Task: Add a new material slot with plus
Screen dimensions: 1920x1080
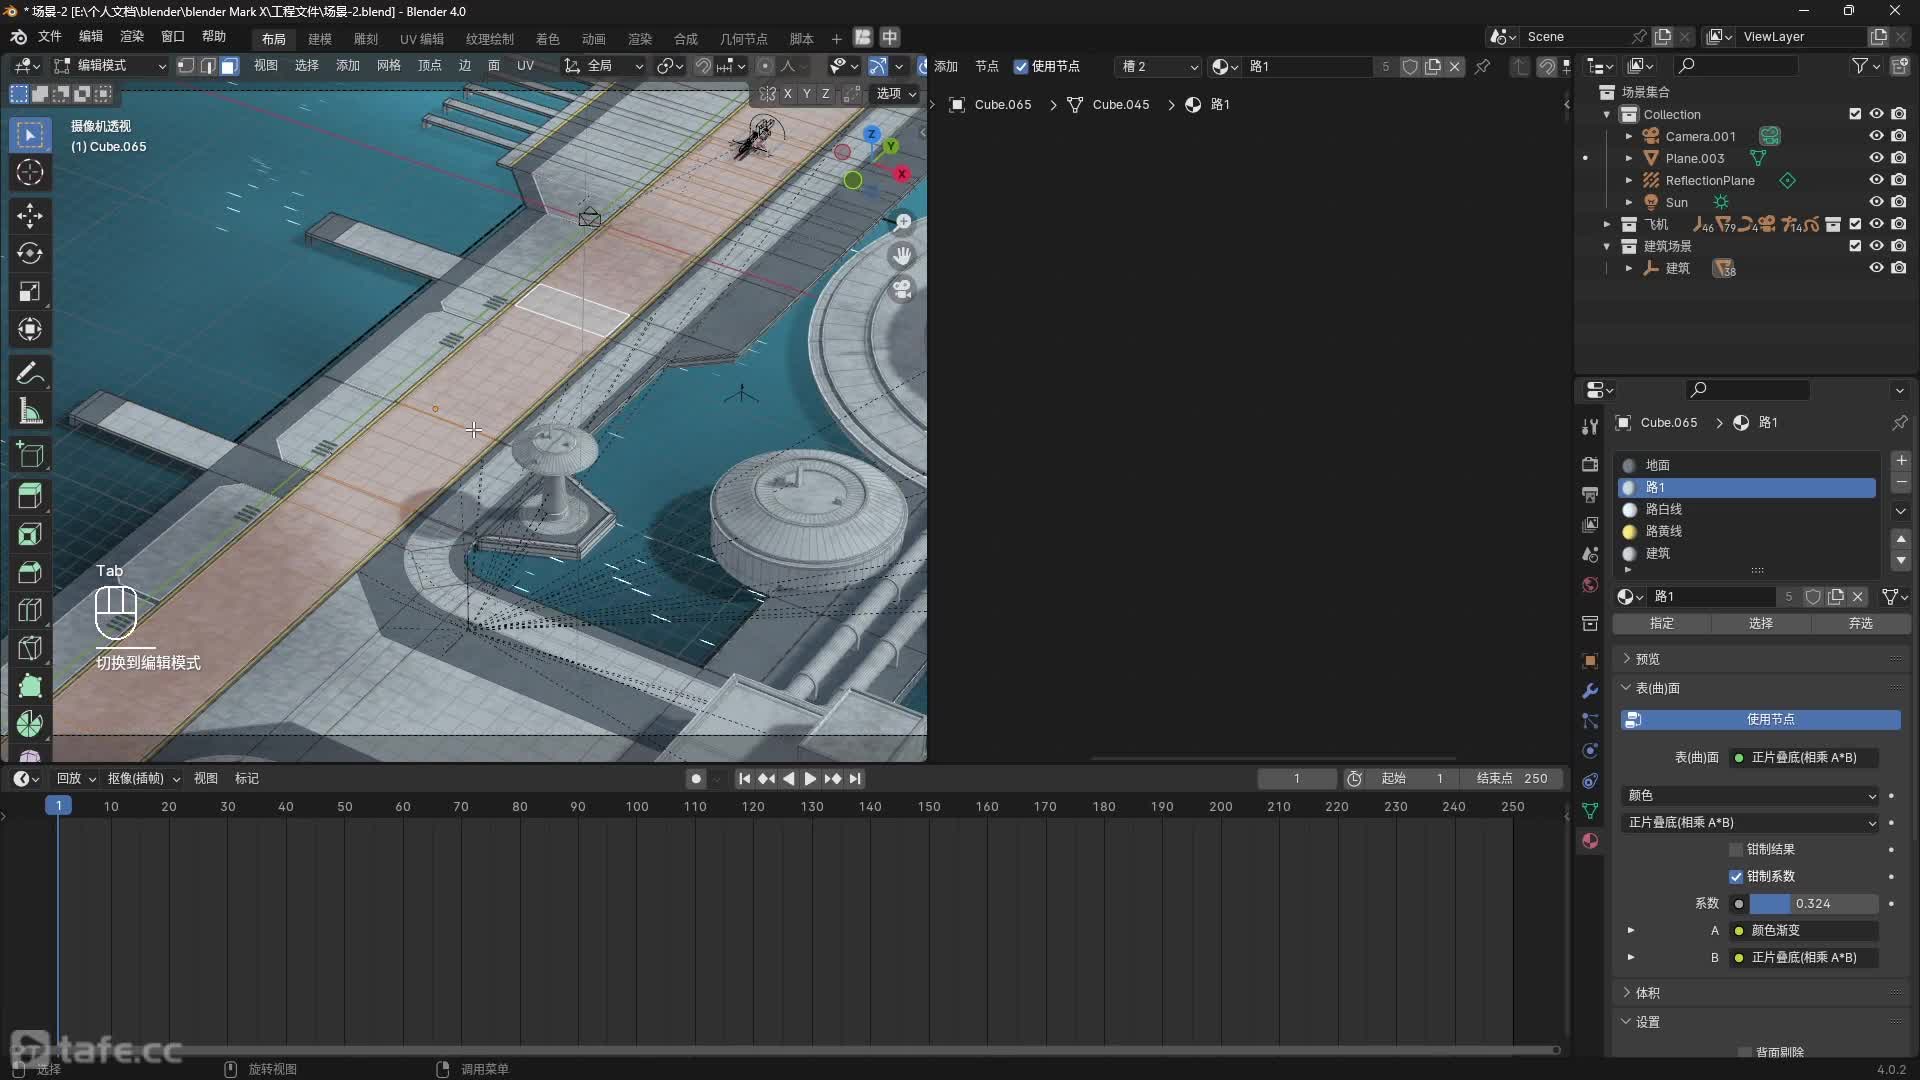Action: click(1901, 461)
